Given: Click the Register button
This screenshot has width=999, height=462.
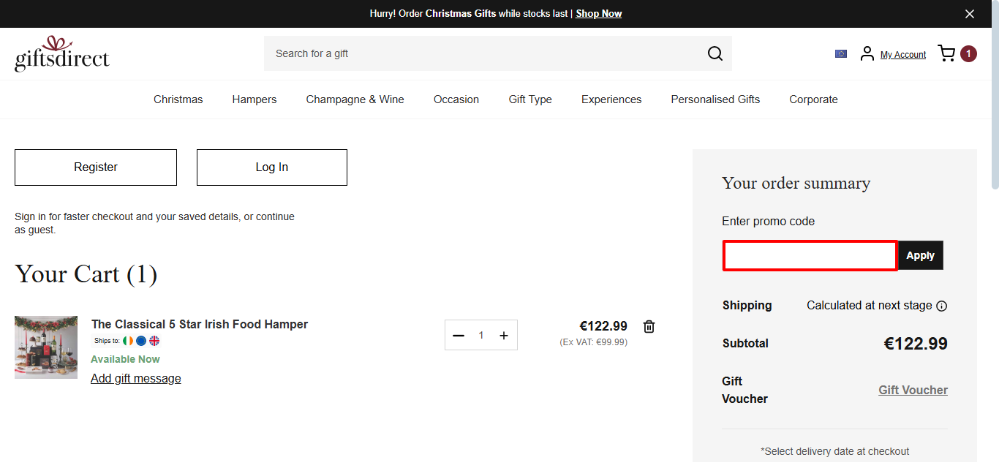Looking at the screenshot, I should pos(96,168).
